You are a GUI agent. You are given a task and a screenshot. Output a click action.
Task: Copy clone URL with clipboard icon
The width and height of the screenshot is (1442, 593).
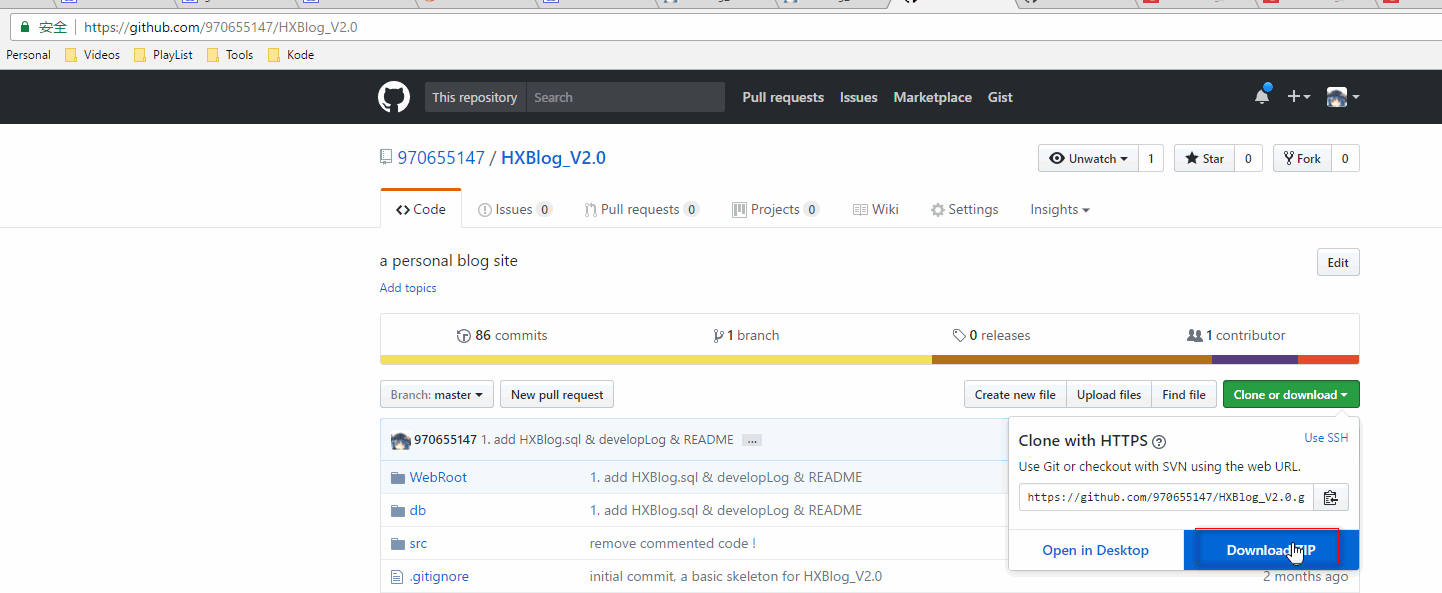click(x=1330, y=497)
